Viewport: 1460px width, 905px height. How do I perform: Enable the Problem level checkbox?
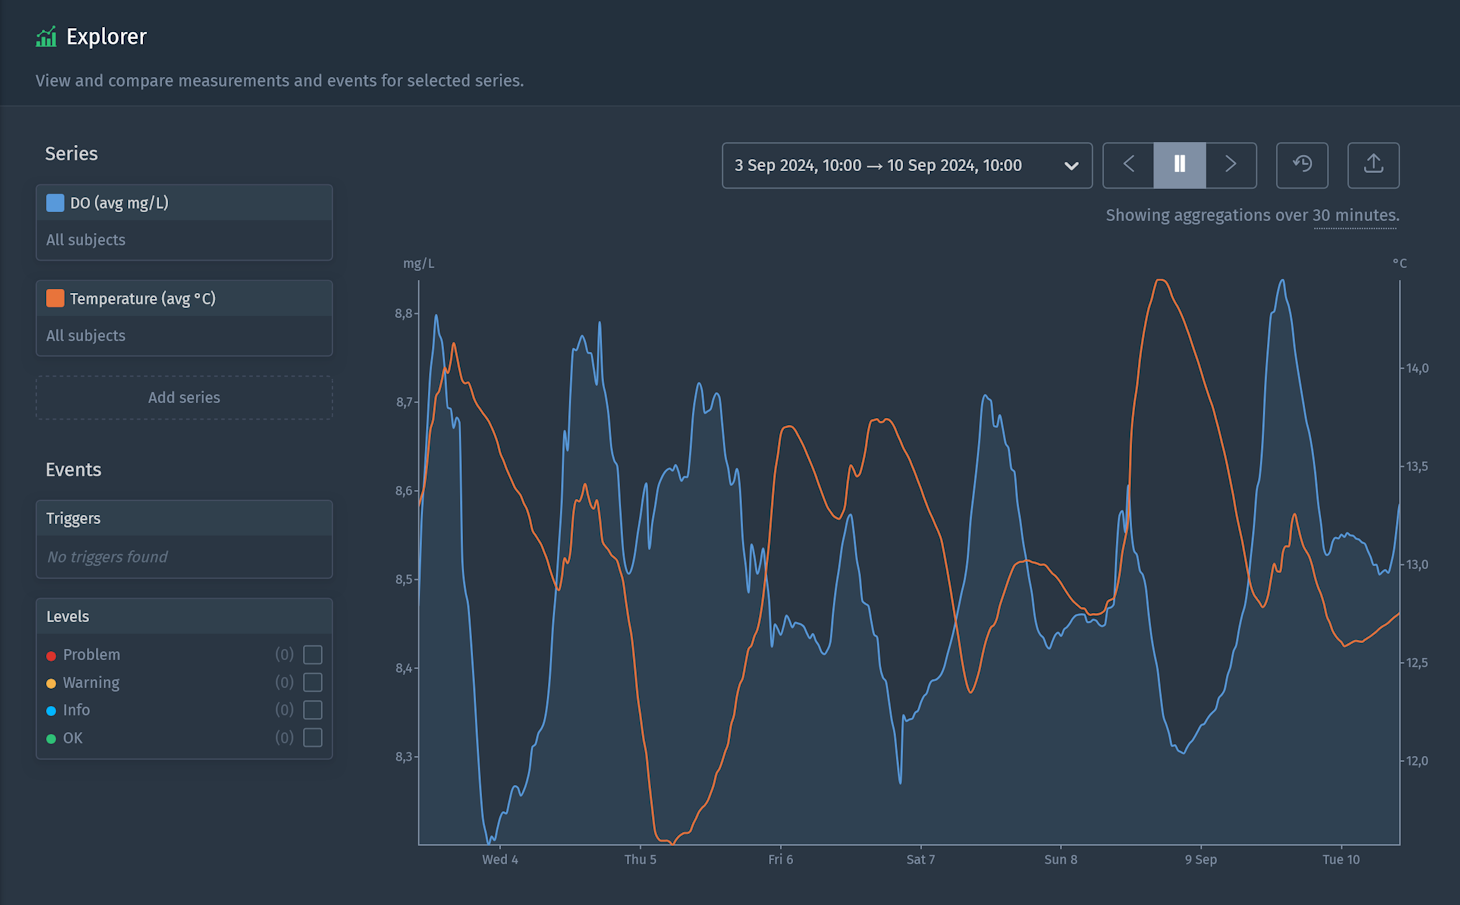click(x=313, y=655)
